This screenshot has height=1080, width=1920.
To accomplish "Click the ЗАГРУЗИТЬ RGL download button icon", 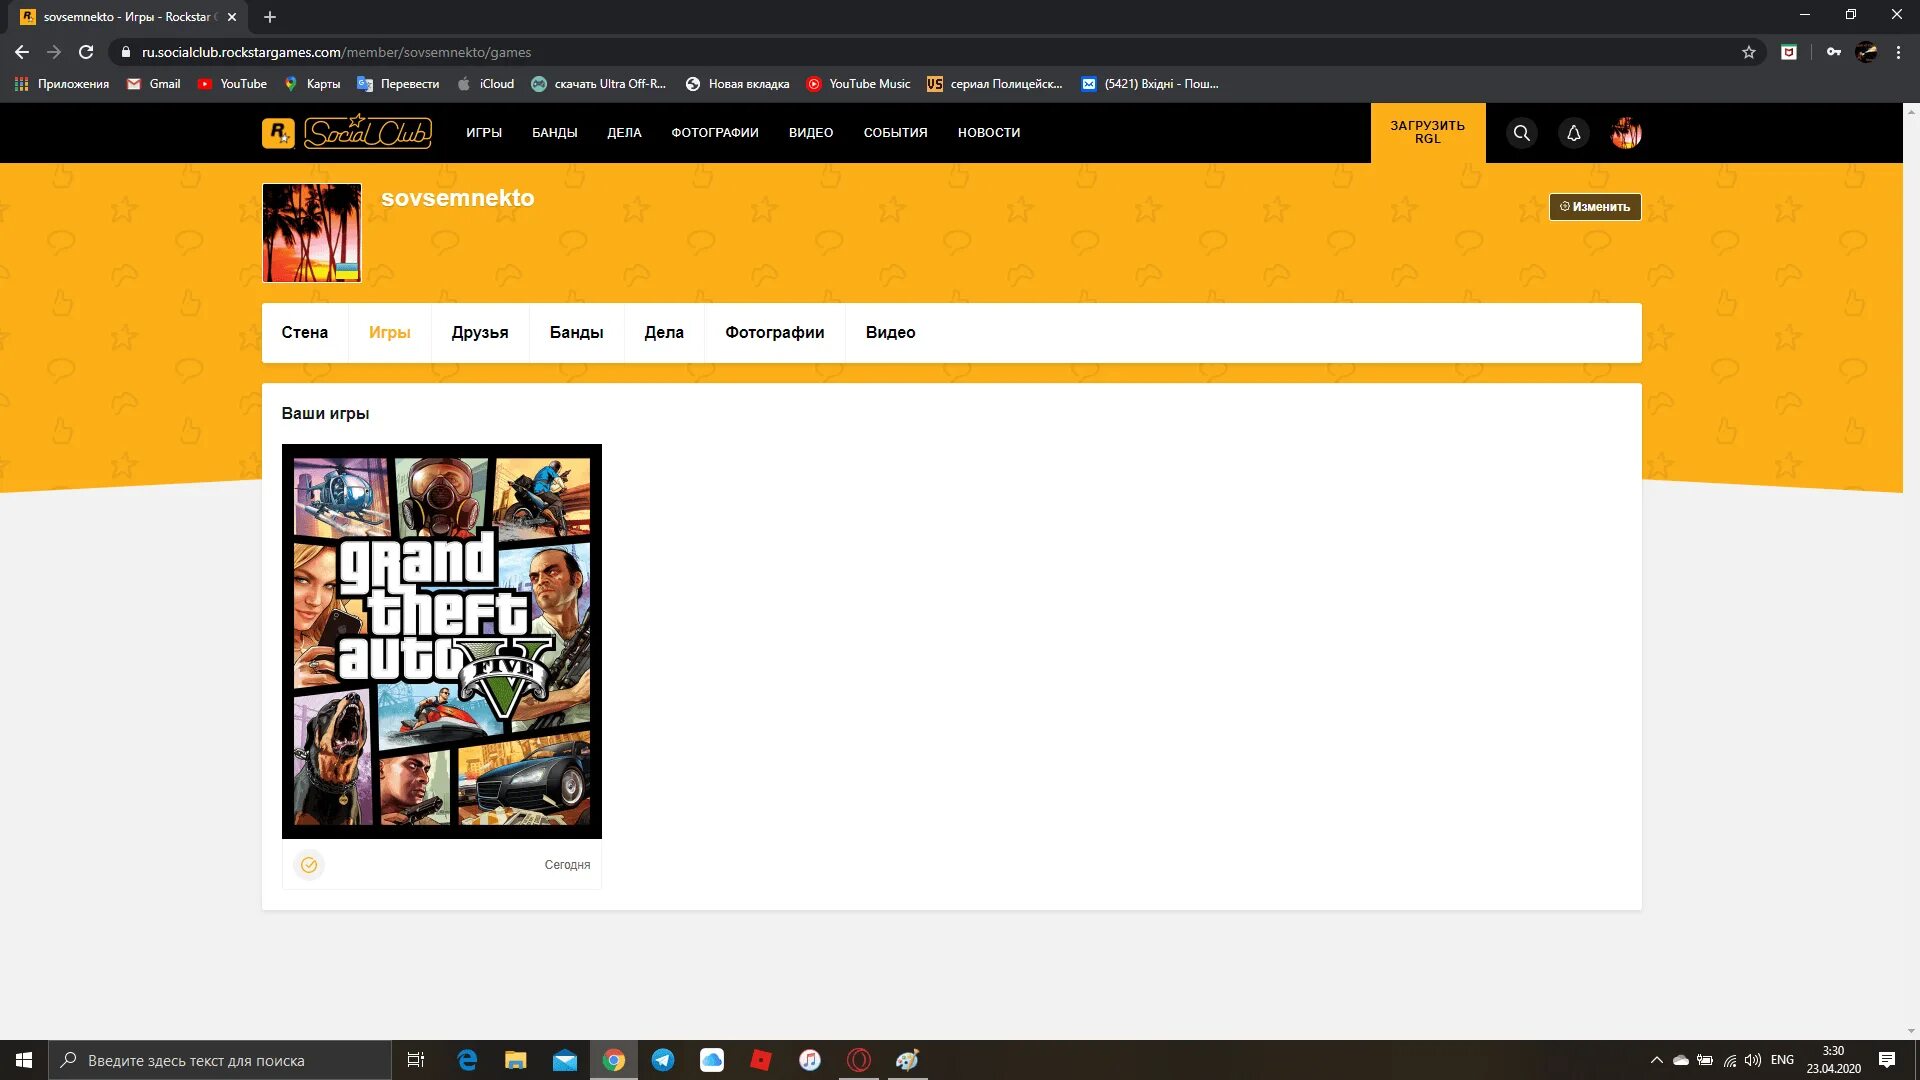I will [1428, 132].
